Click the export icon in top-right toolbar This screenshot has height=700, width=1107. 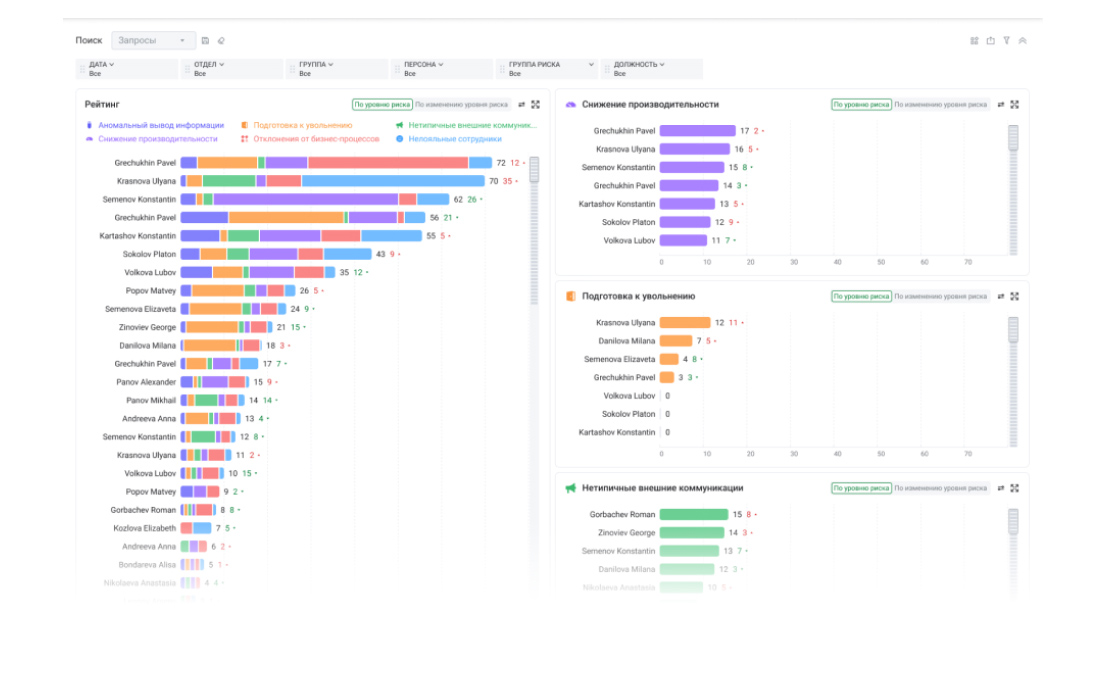(x=990, y=41)
